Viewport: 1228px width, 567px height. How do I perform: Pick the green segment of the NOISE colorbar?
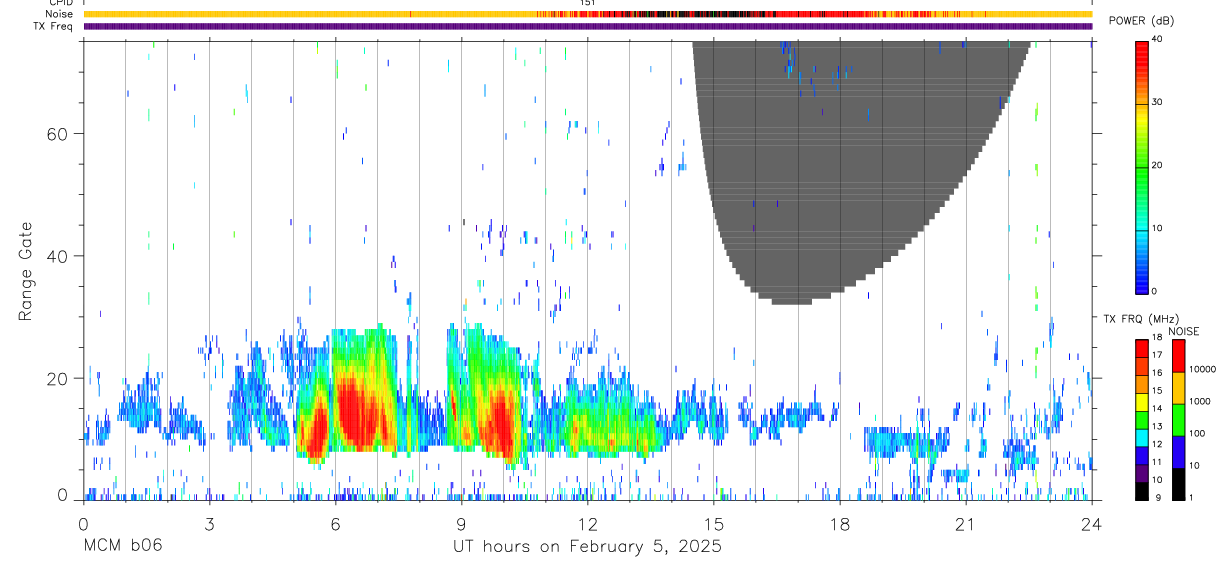tap(1177, 420)
